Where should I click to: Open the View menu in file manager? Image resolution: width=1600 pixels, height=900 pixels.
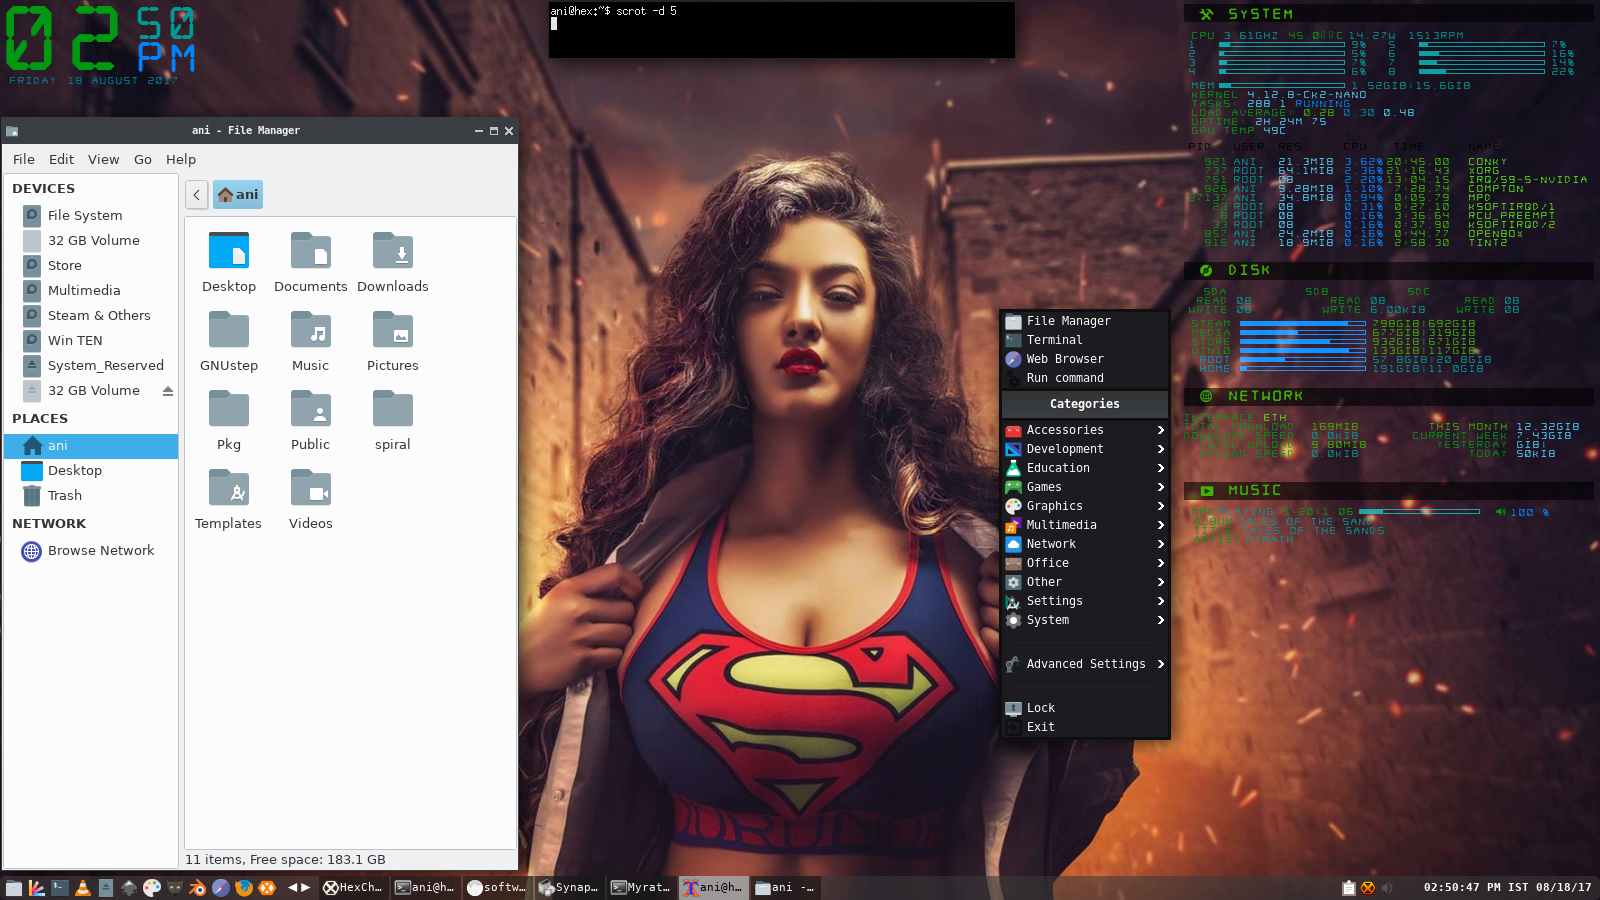[x=103, y=159]
